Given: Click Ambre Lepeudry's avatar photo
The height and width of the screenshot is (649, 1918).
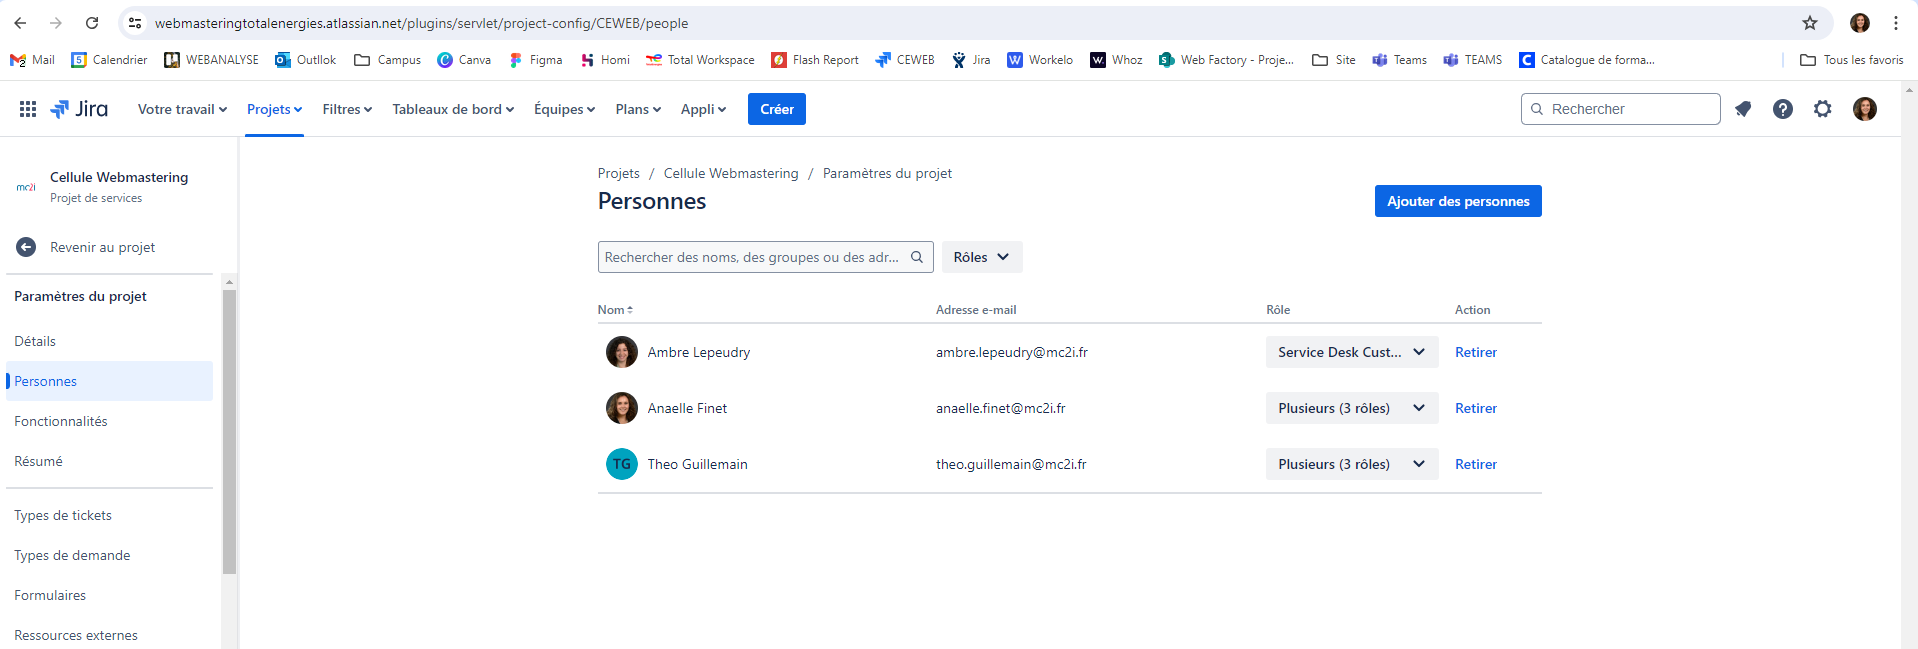Looking at the screenshot, I should click(x=622, y=352).
